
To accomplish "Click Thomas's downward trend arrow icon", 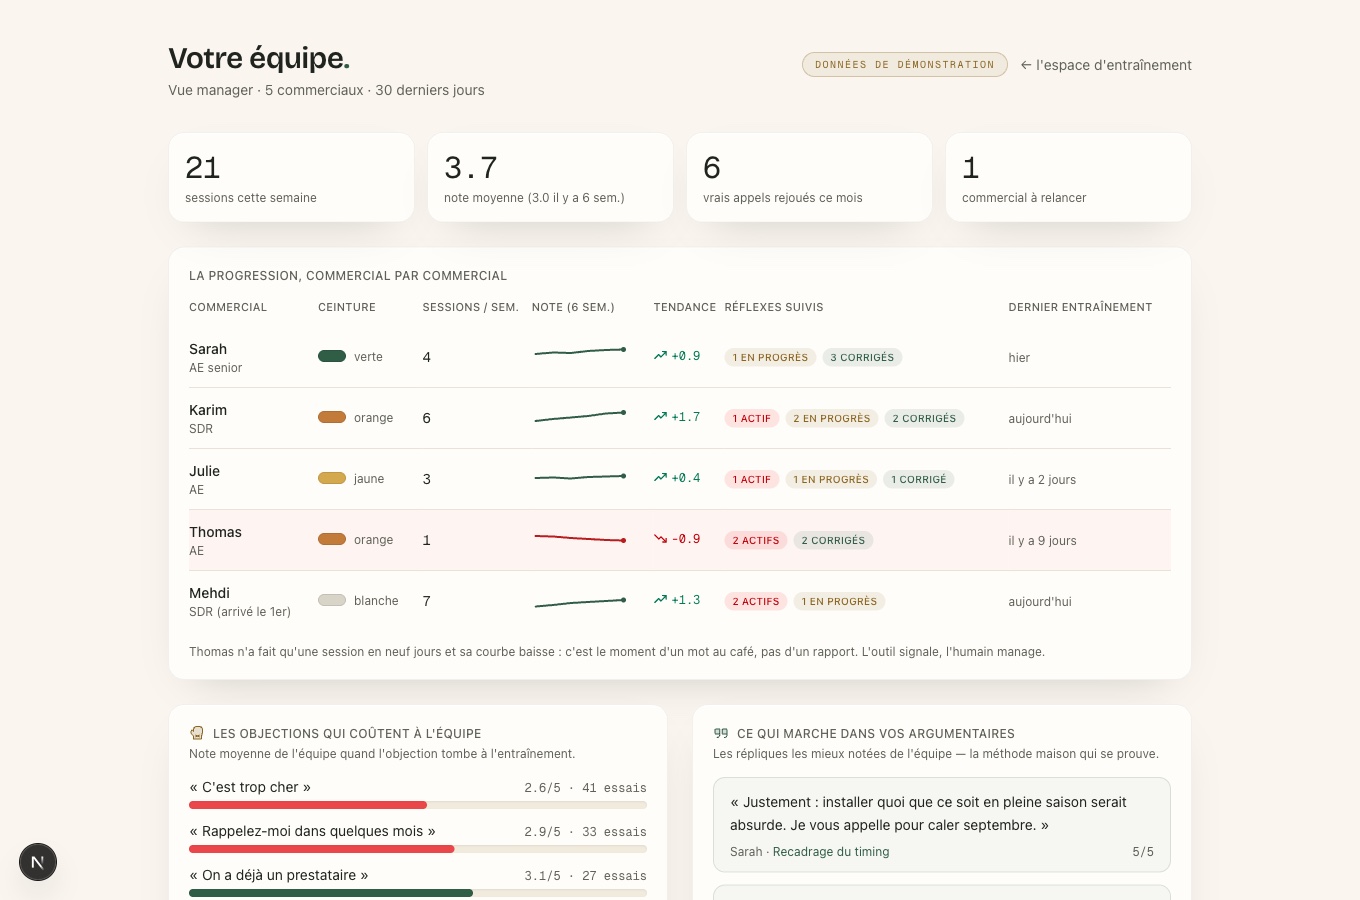I will [660, 539].
